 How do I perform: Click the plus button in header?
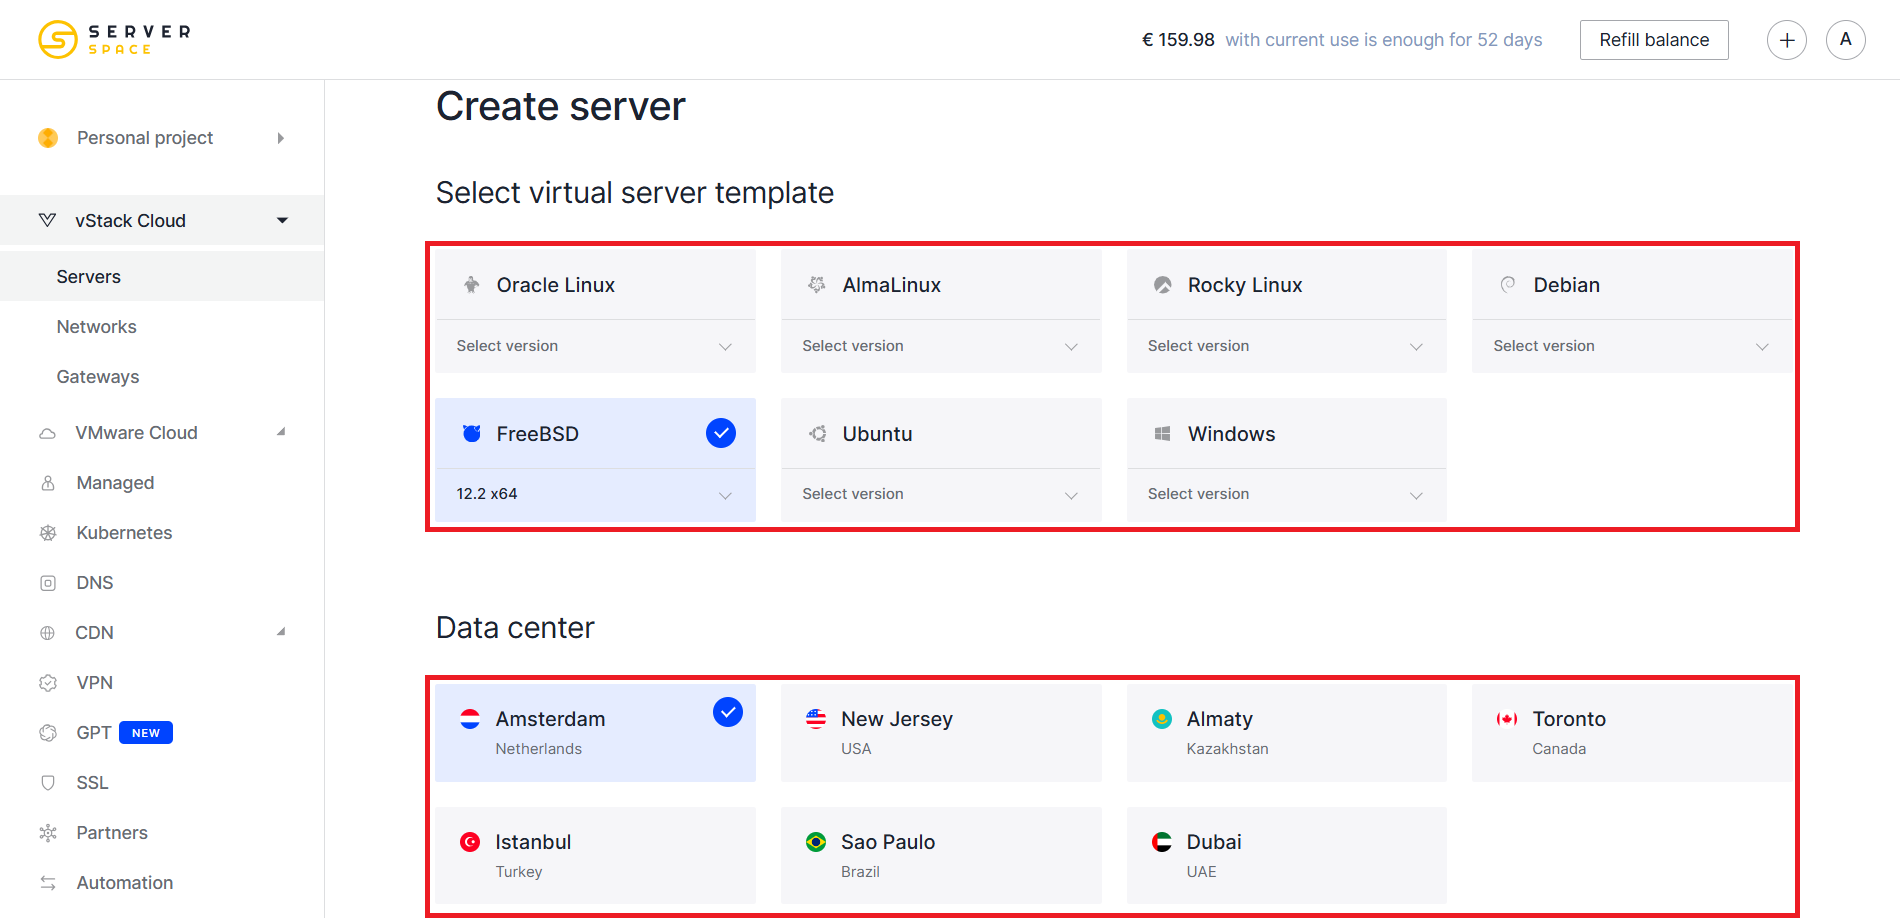(x=1787, y=40)
